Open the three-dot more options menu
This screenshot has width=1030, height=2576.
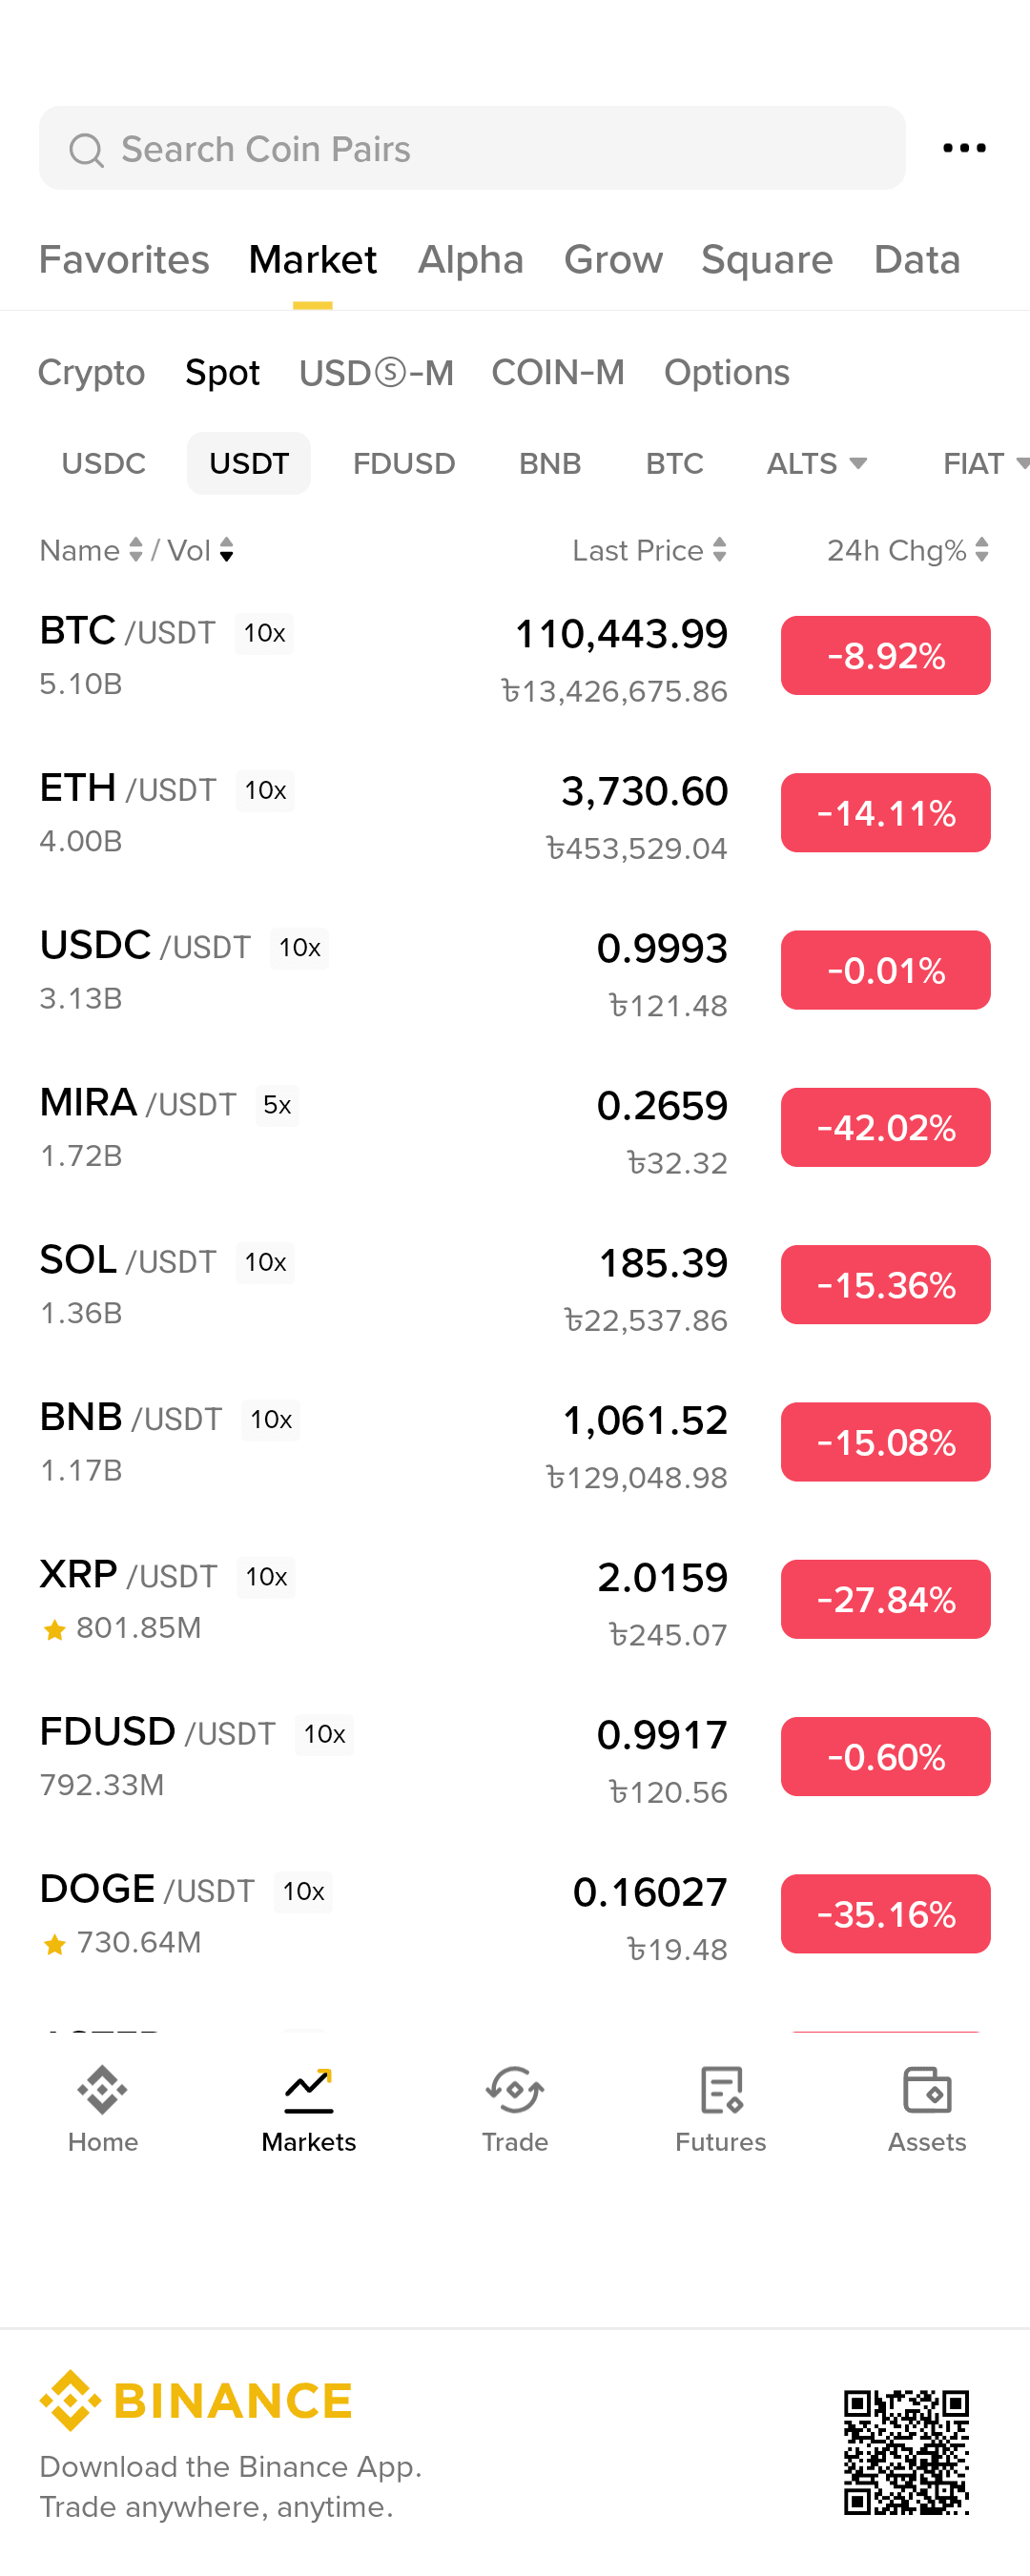click(964, 148)
